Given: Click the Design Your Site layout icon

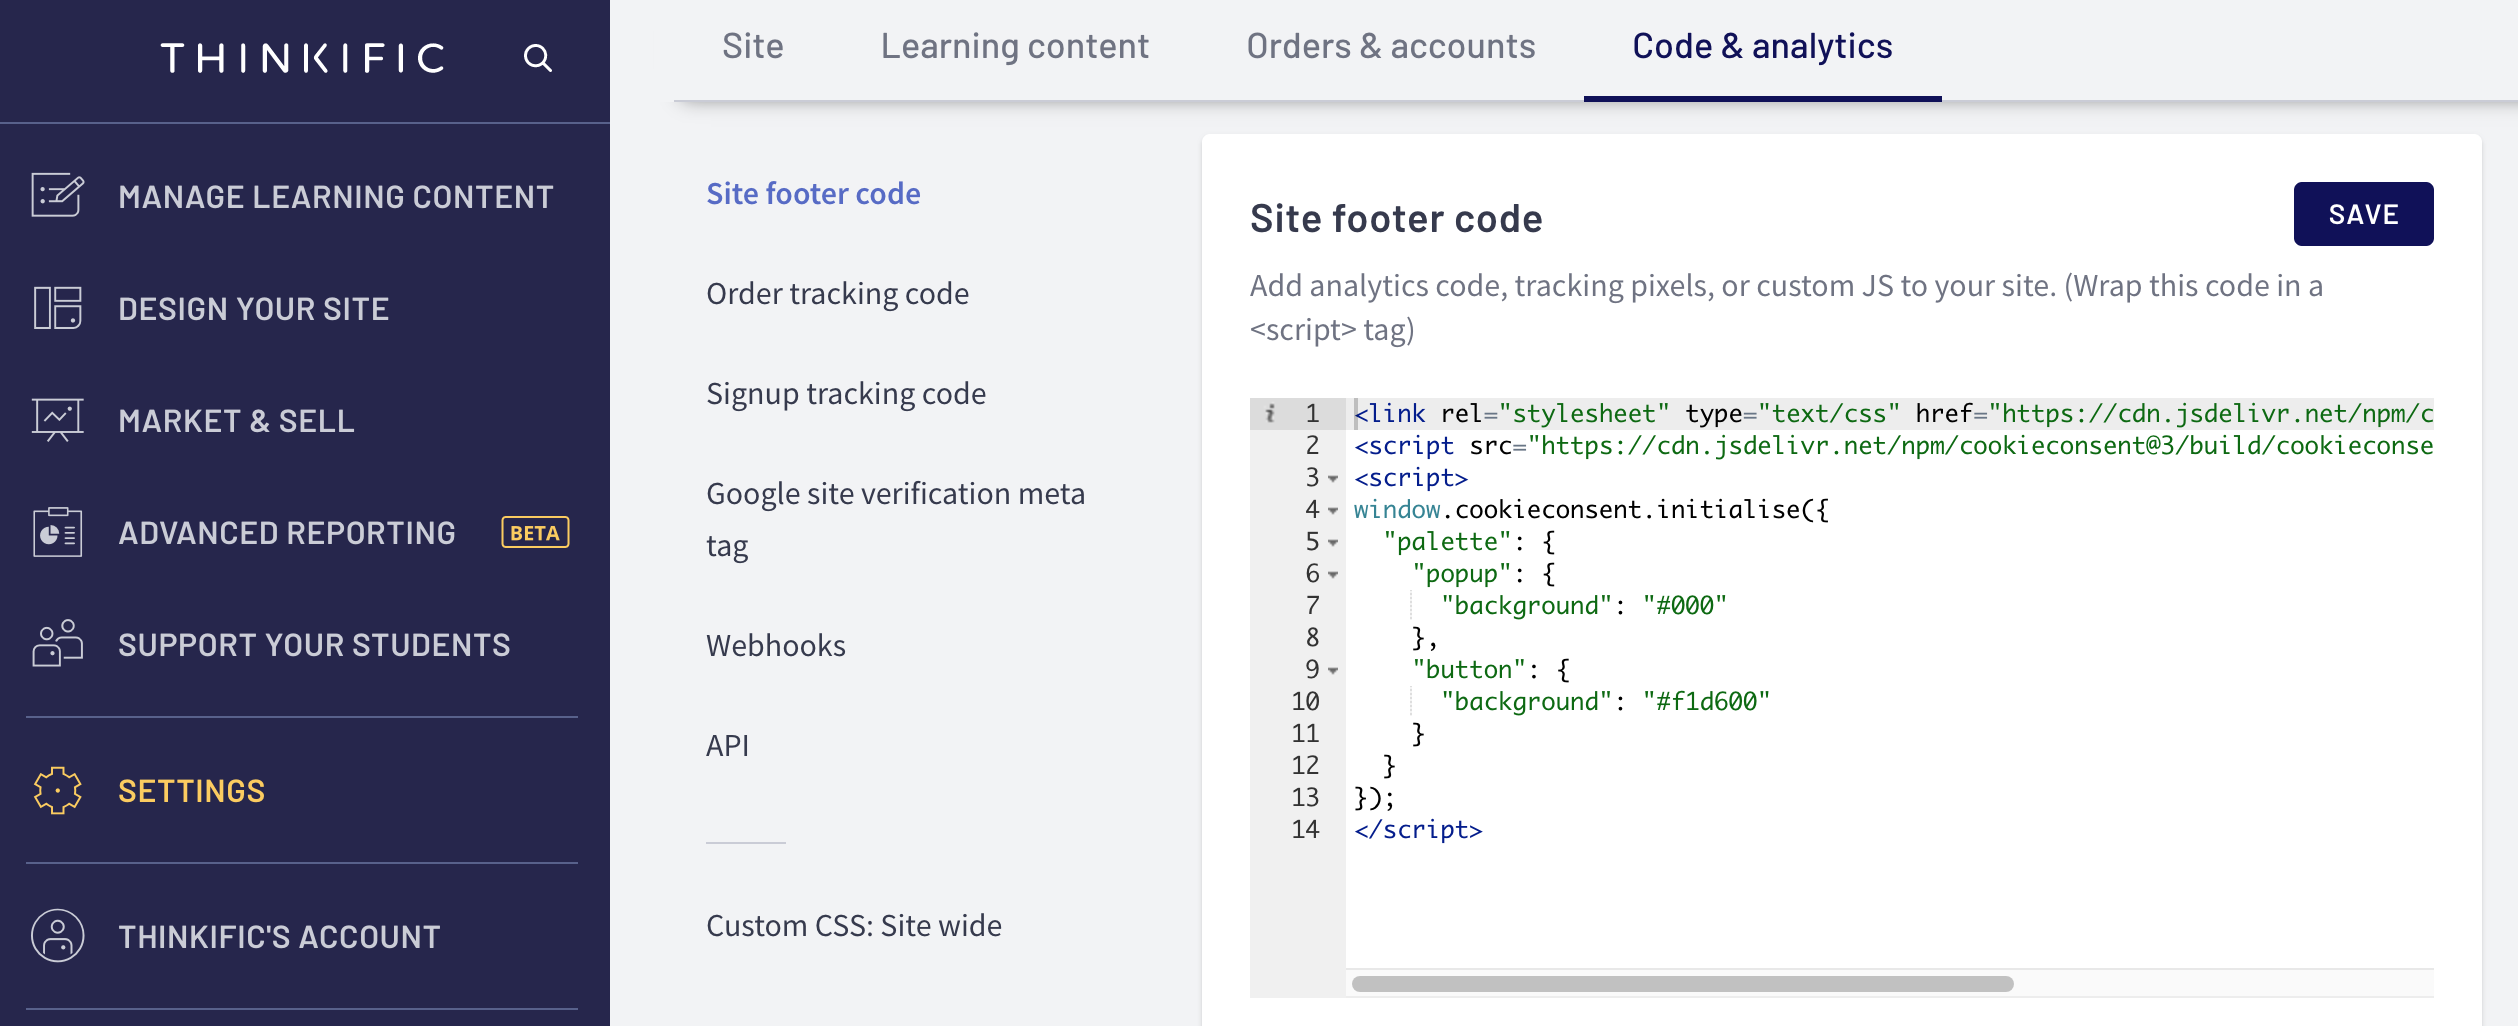Looking at the screenshot, I should (x=58, y=308).
